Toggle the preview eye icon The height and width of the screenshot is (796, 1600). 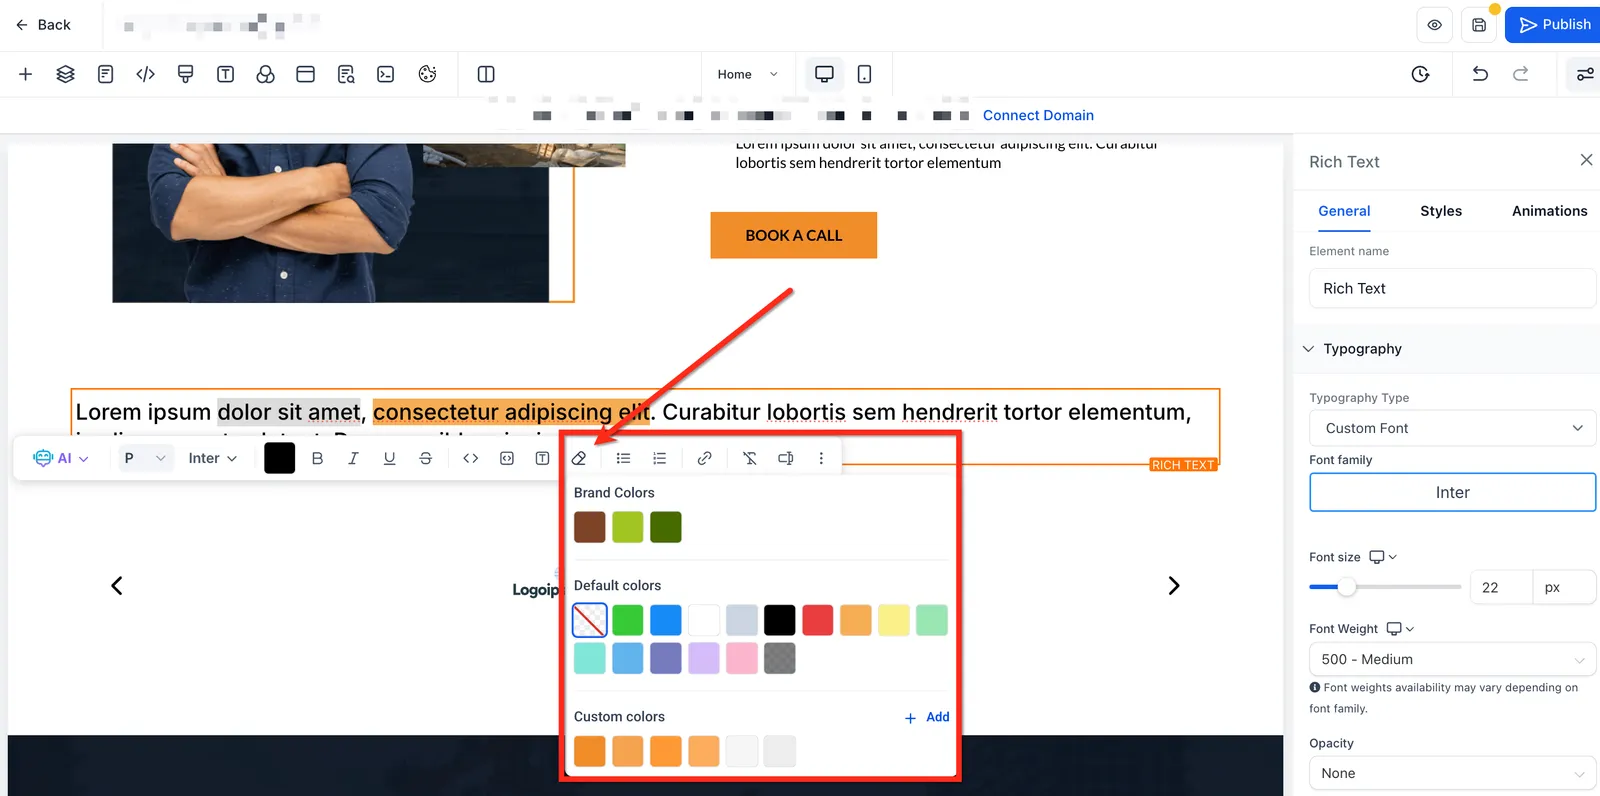coord(1434,25)
